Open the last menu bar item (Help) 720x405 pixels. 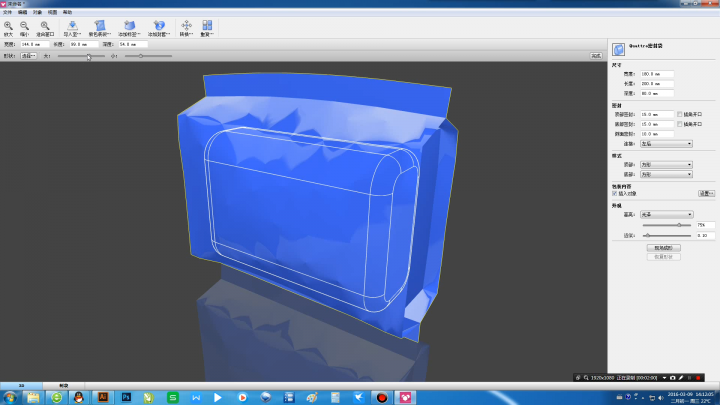tap(68, 12)
